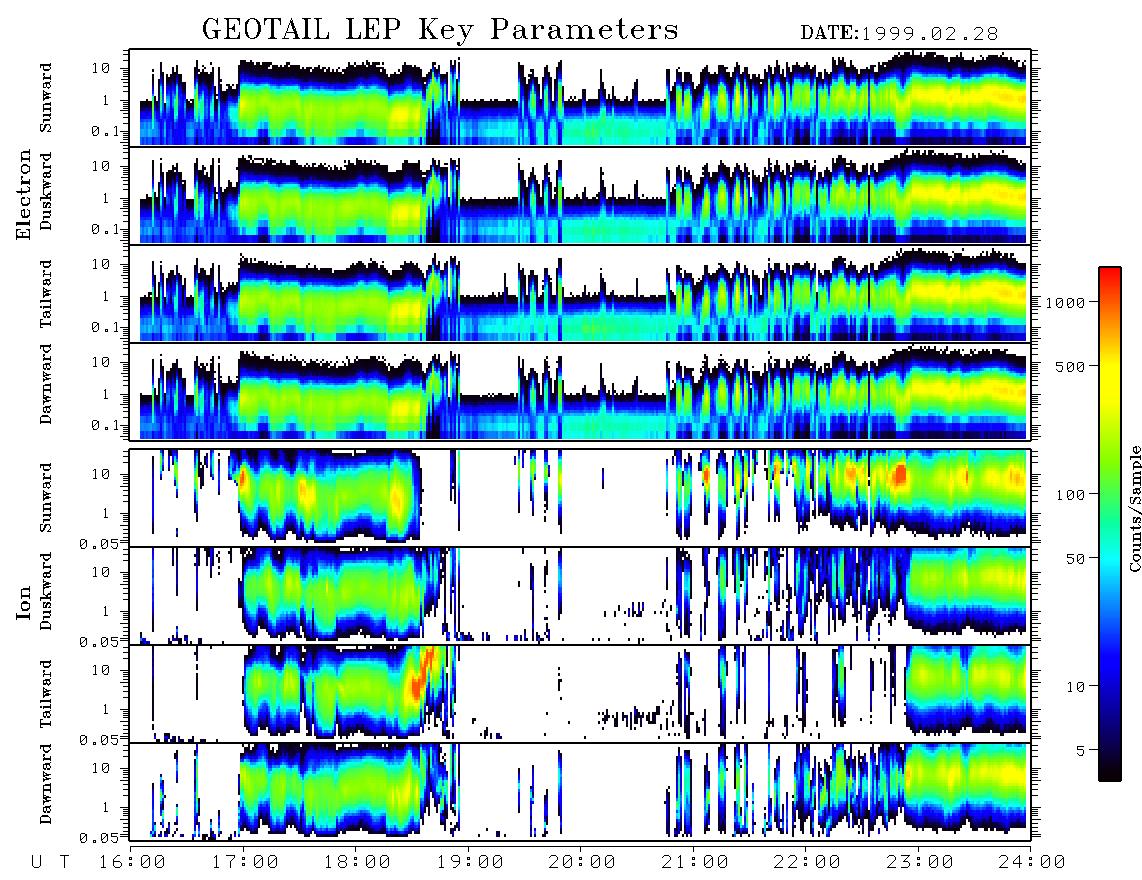Open the Electron Duskward spectrogram panel

[580, 195]
